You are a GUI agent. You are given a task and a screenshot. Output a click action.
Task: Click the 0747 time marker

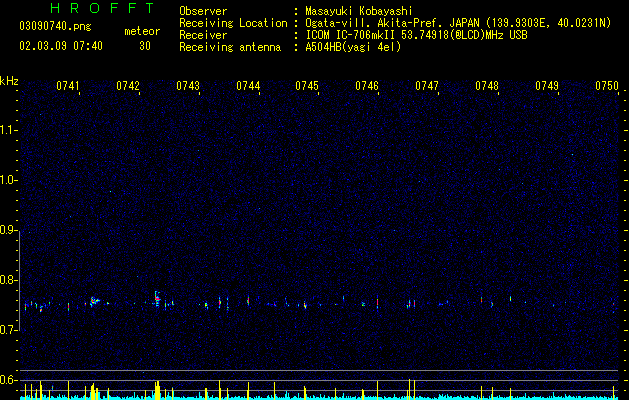pyautogui.click(x=427, y=86)
